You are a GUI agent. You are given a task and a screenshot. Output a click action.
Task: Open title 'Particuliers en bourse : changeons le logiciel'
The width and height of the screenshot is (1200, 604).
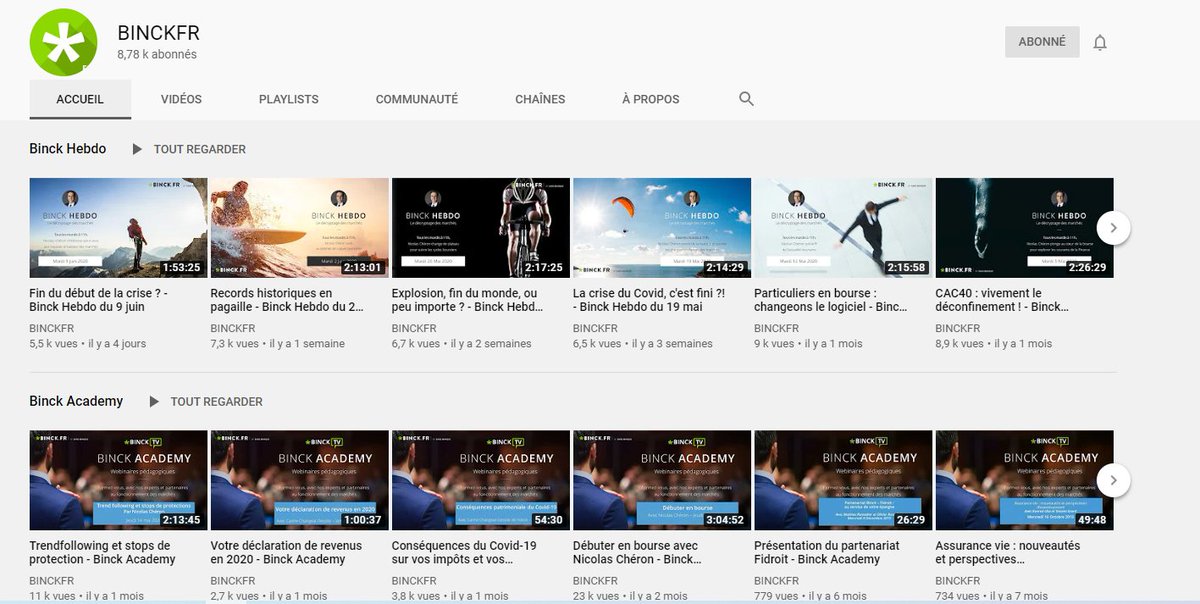pos(832,300)
